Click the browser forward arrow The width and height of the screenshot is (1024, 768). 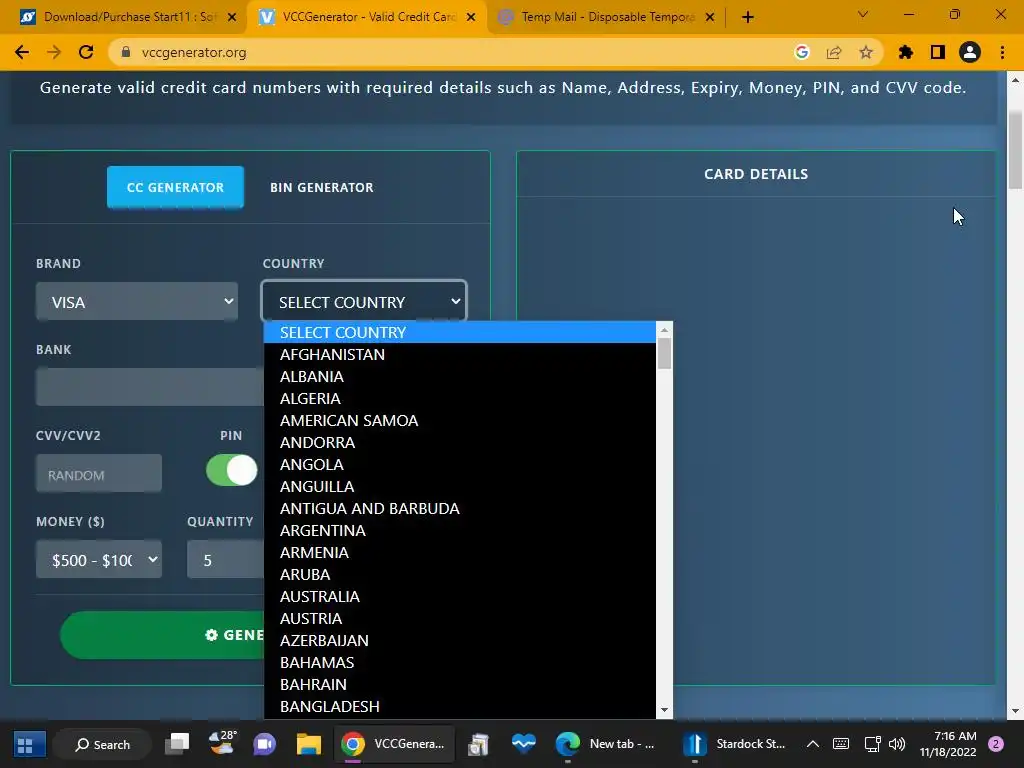click(54, 52)
